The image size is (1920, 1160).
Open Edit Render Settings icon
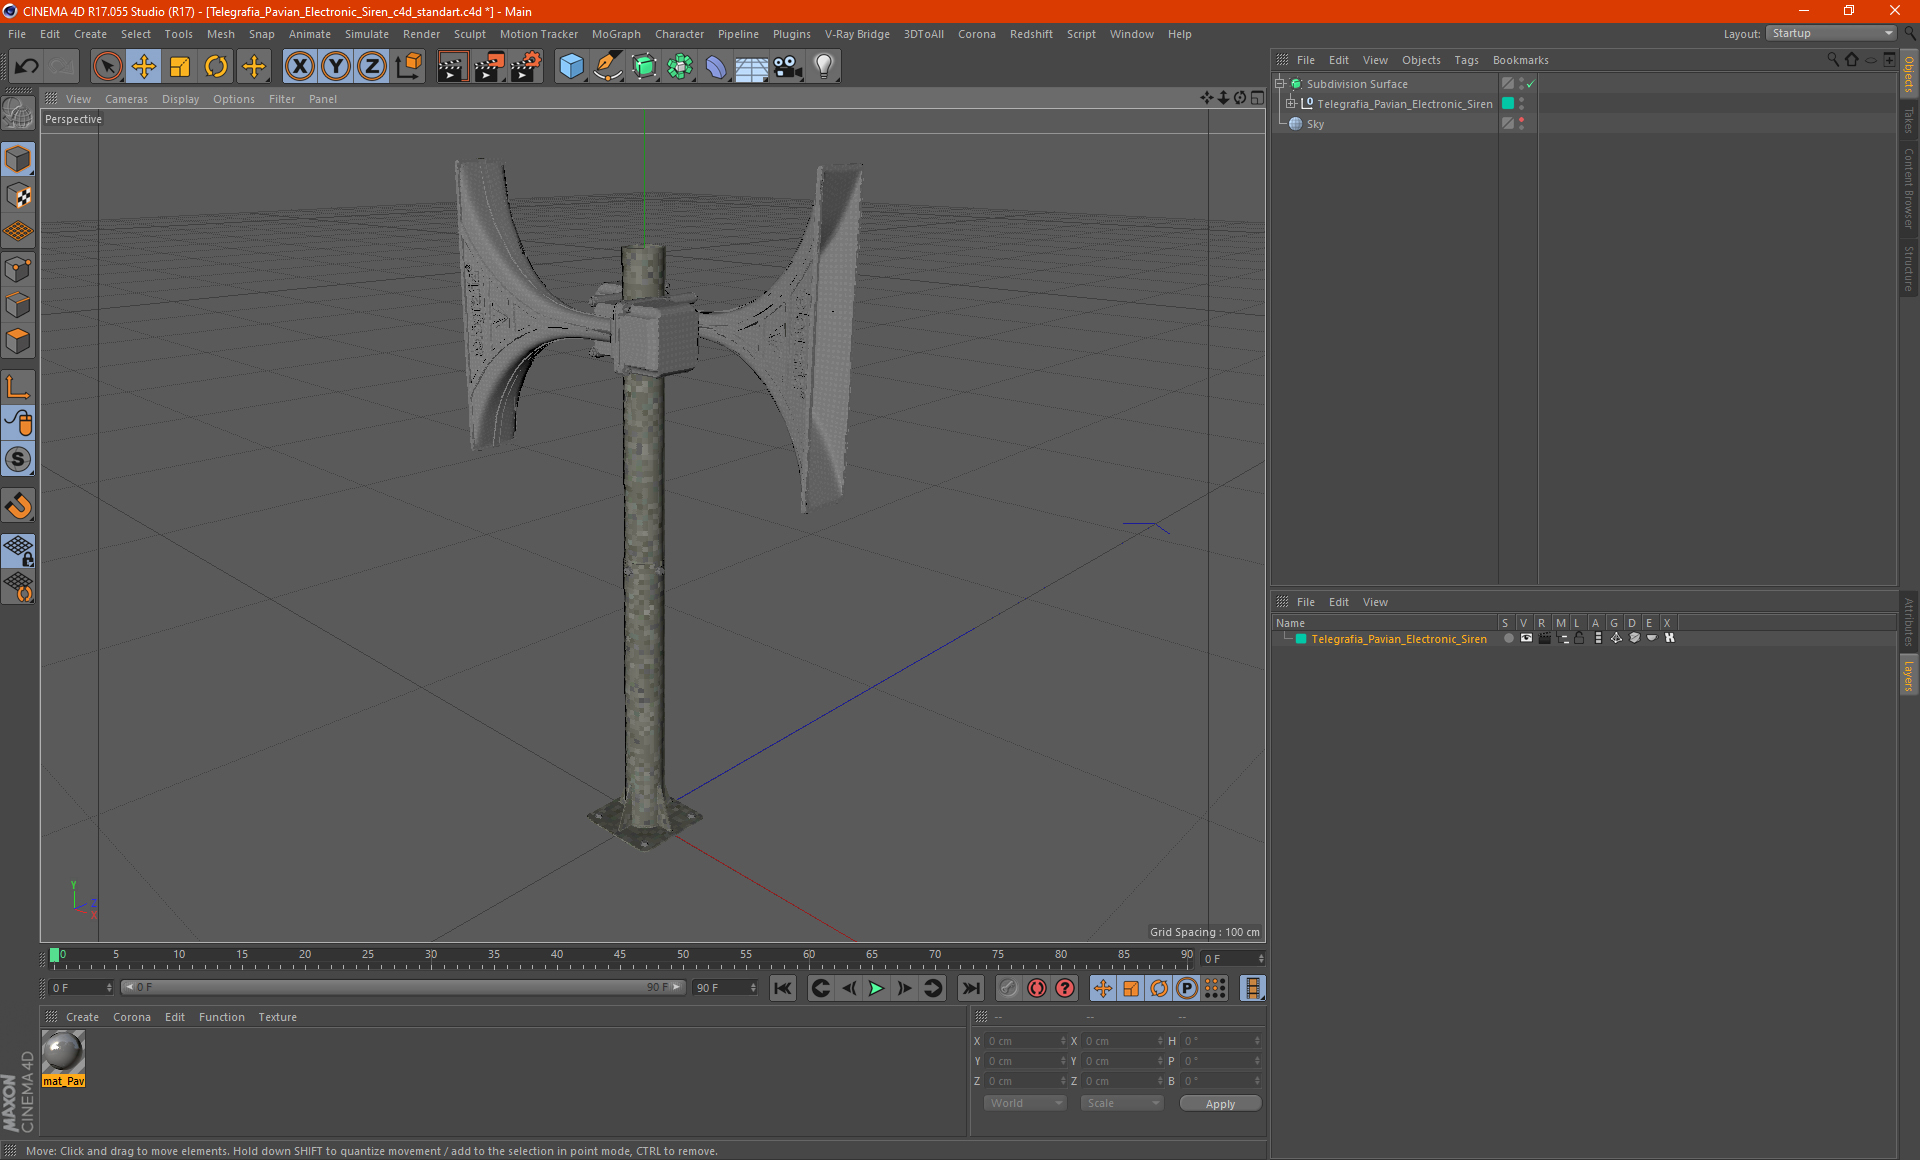click(526, 67)
